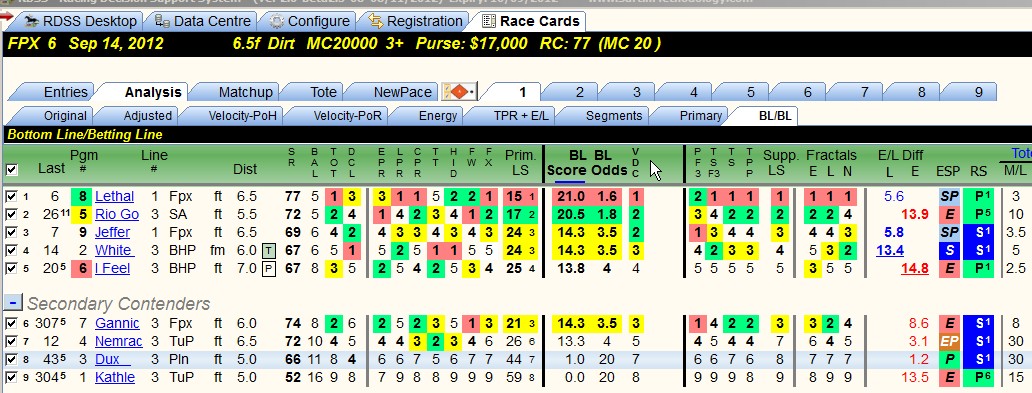The height and width of the screenshot is (393, 1032).
Task: Click the EP badge in Nemrac's row
Action: [x=948, y=341]
